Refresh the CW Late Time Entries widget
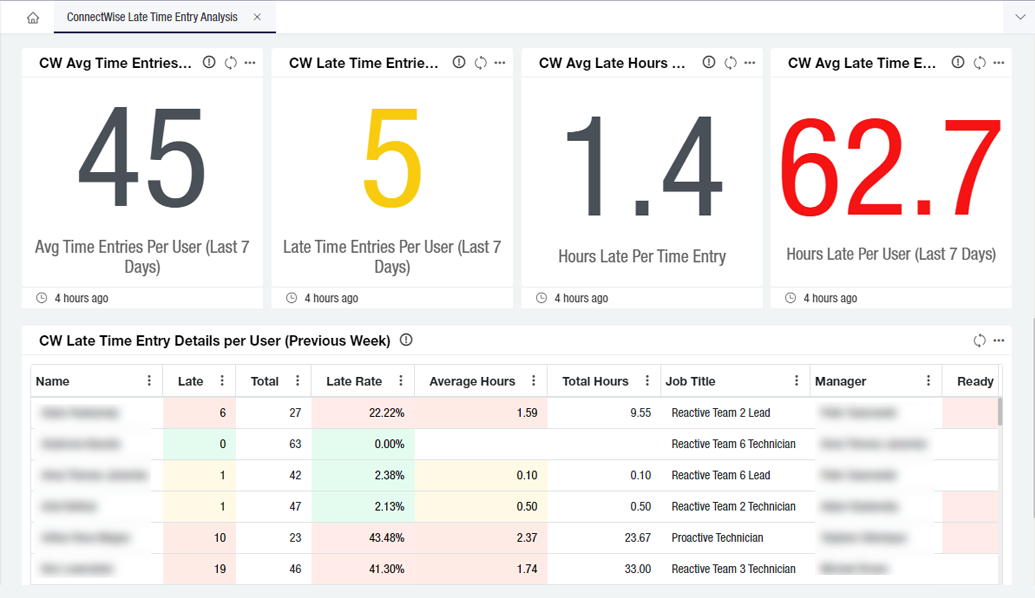This screenshot has height=598, width=1035. [481, 63]
